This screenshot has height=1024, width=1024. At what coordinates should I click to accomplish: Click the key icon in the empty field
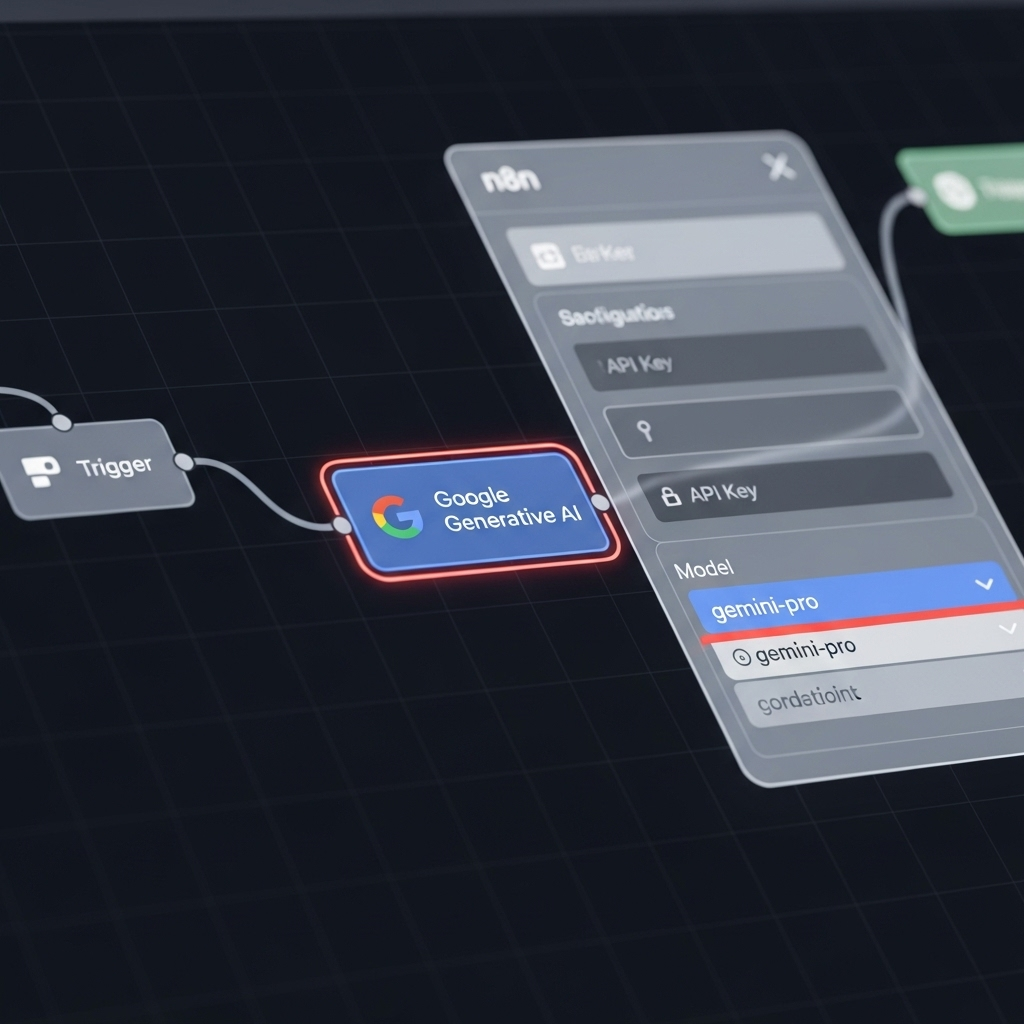pyautogui.click(x=645, y=430)
